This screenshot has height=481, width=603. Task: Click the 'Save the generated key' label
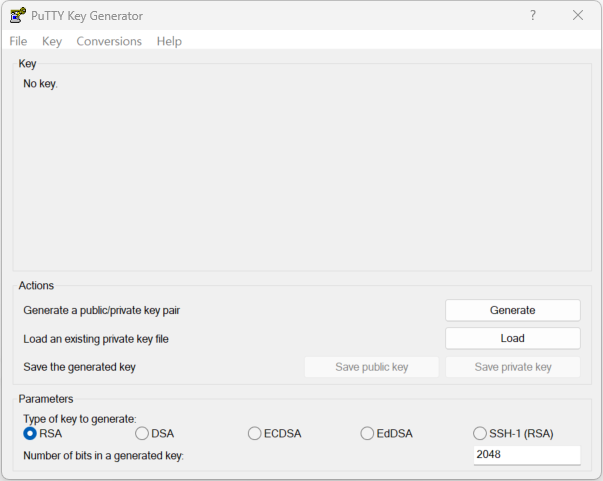[79, 367]
